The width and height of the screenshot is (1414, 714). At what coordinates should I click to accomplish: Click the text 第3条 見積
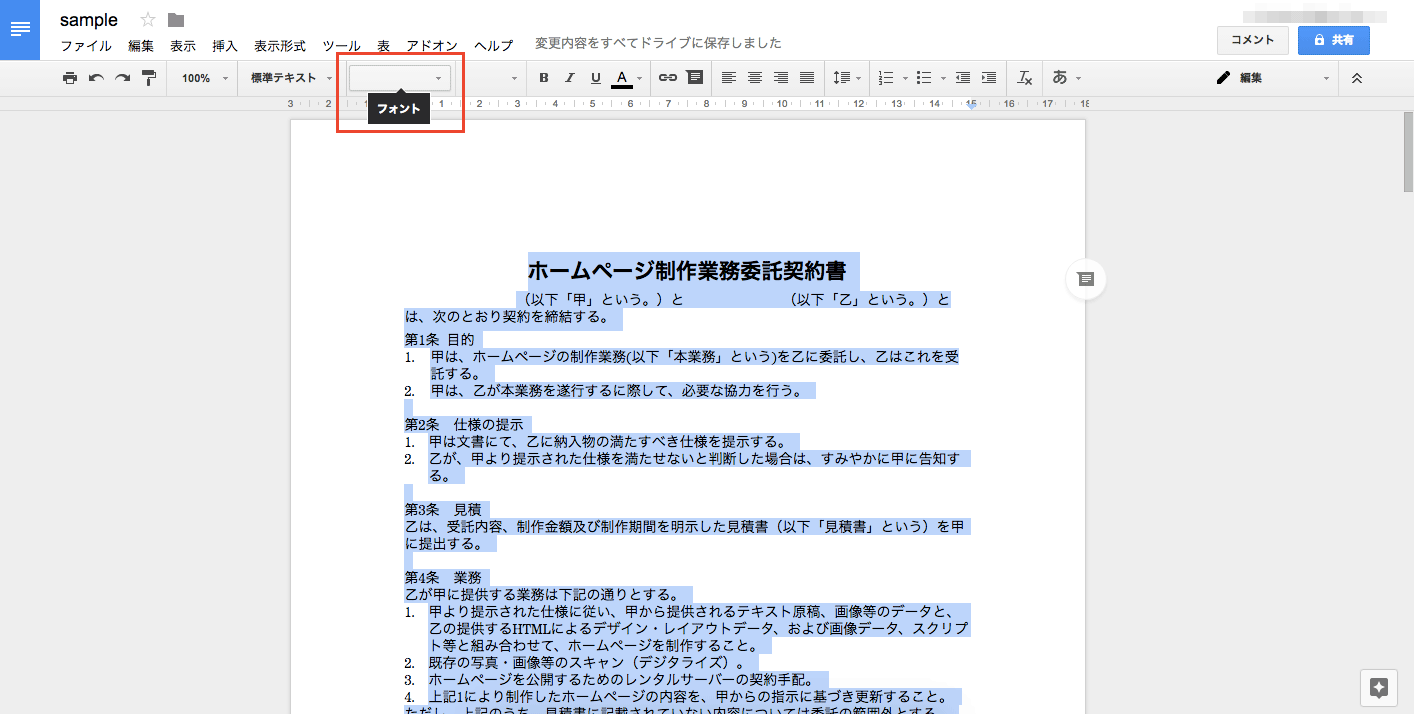443,509
